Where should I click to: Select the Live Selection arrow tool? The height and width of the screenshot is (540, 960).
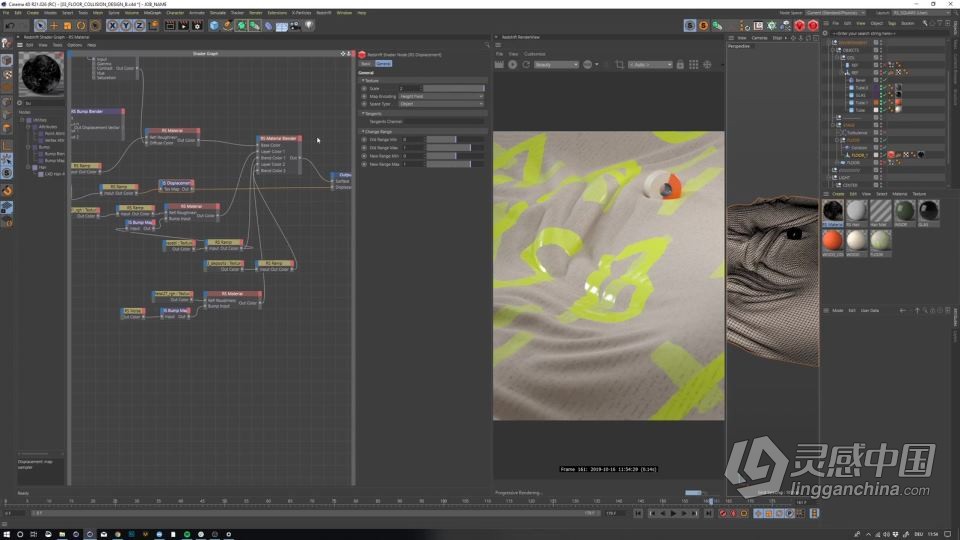click(x=40, y=26)
